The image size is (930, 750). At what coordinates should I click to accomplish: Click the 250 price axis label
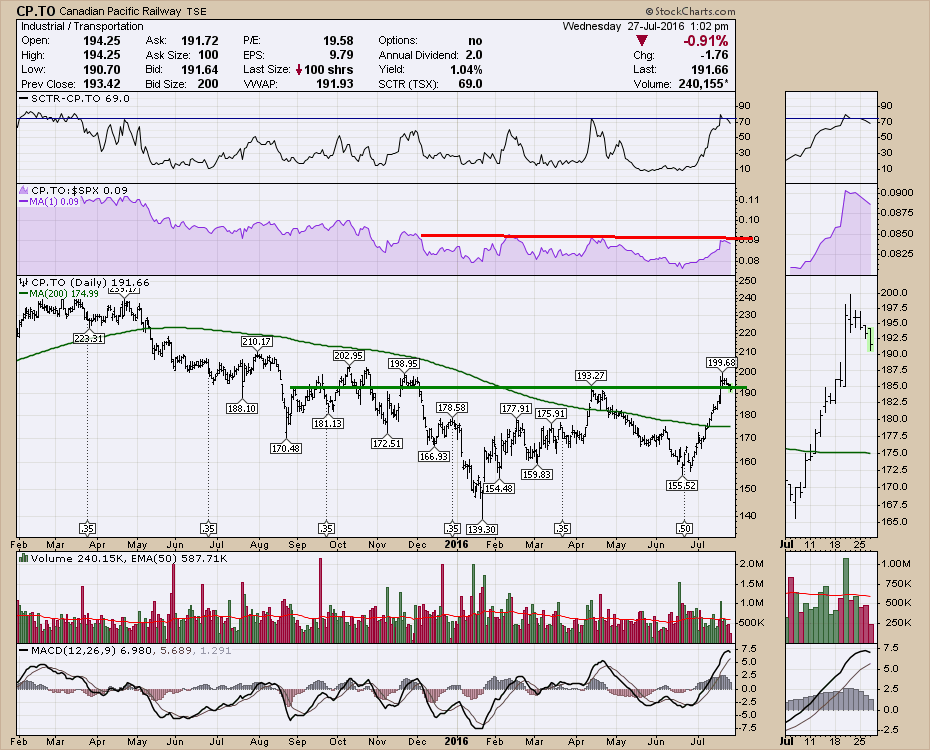(748, 280)
